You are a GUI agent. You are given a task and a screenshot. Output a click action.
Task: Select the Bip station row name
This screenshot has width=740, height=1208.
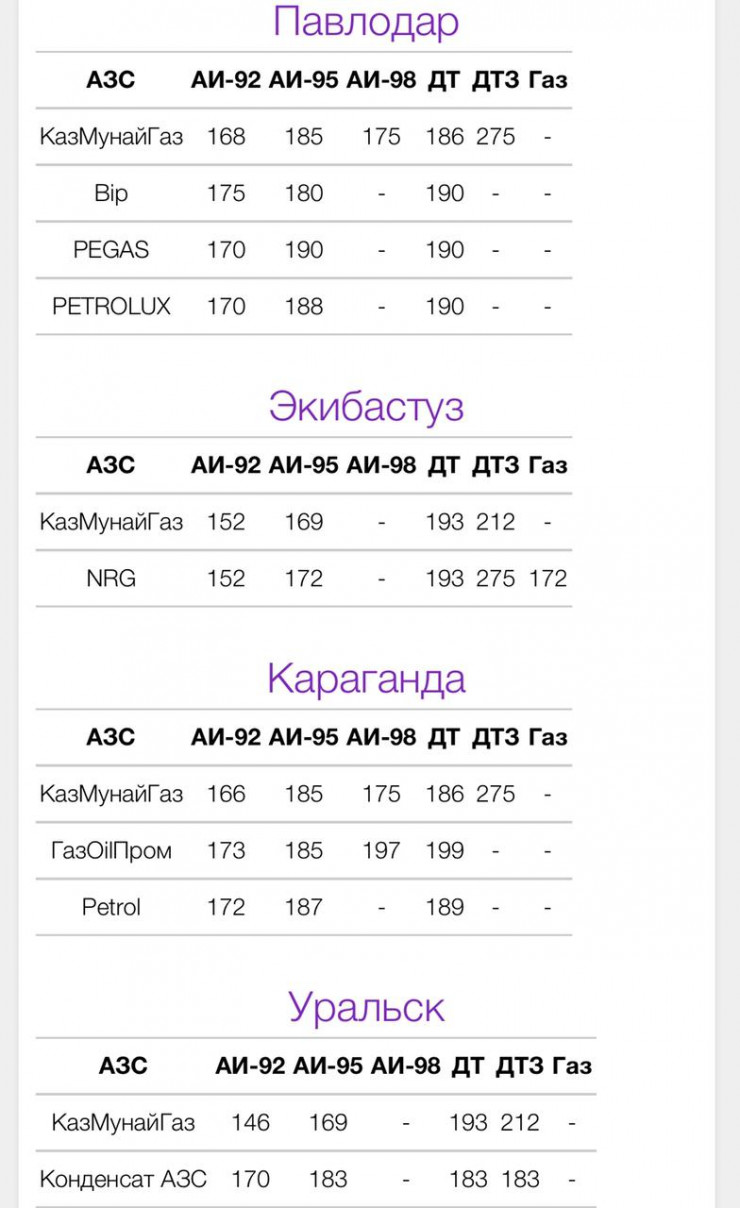111,193
